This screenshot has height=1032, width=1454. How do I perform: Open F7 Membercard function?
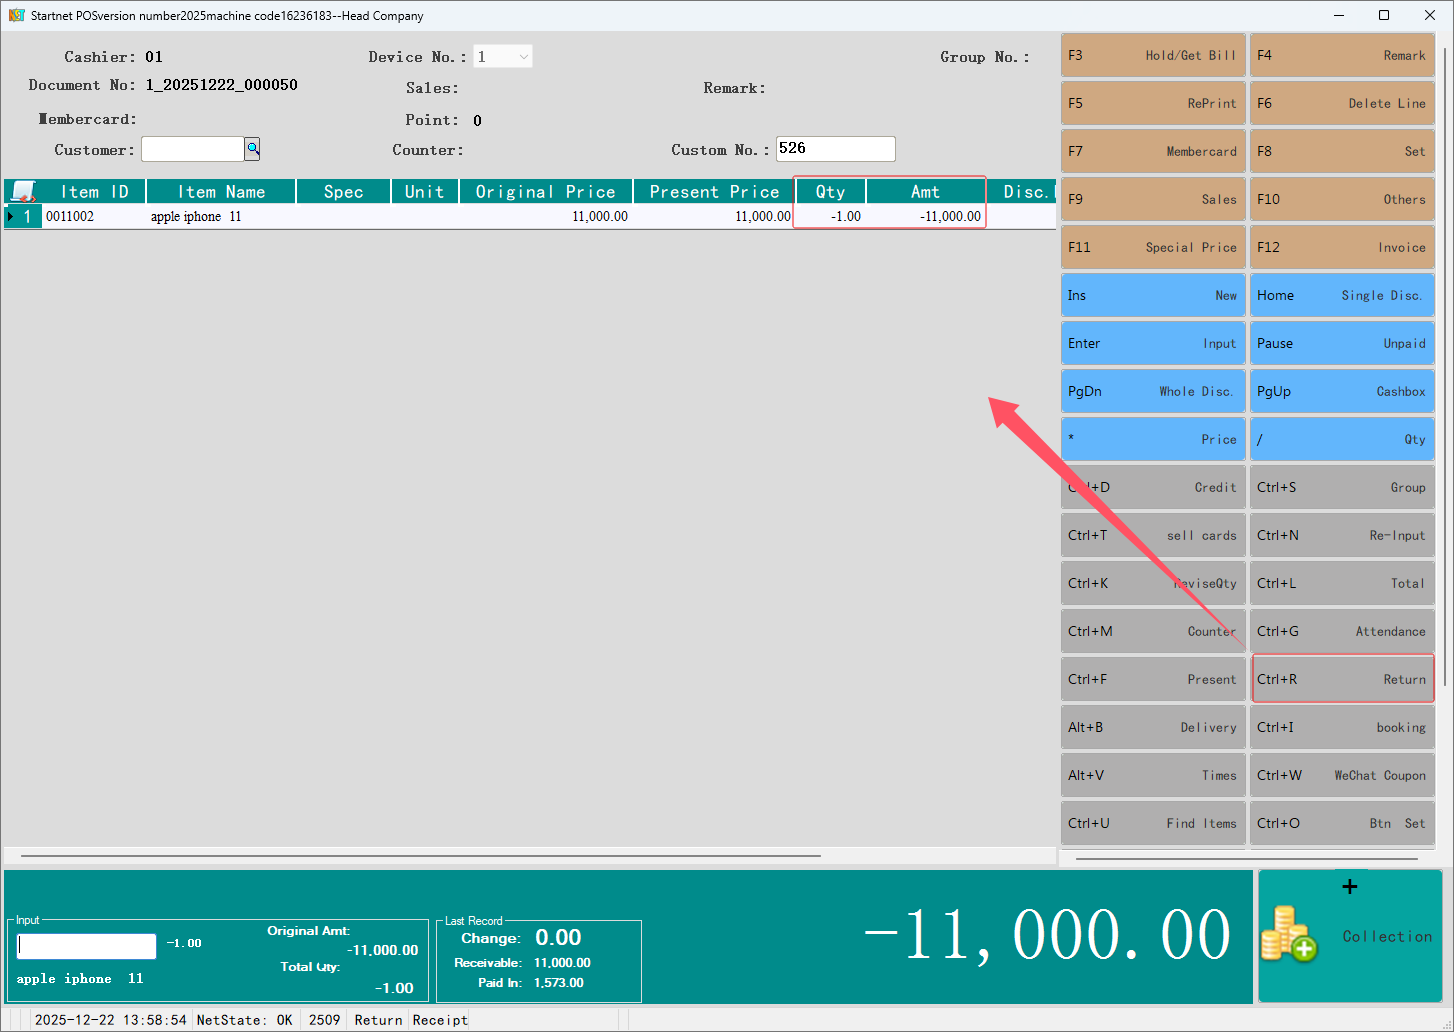pos(1152,151)
